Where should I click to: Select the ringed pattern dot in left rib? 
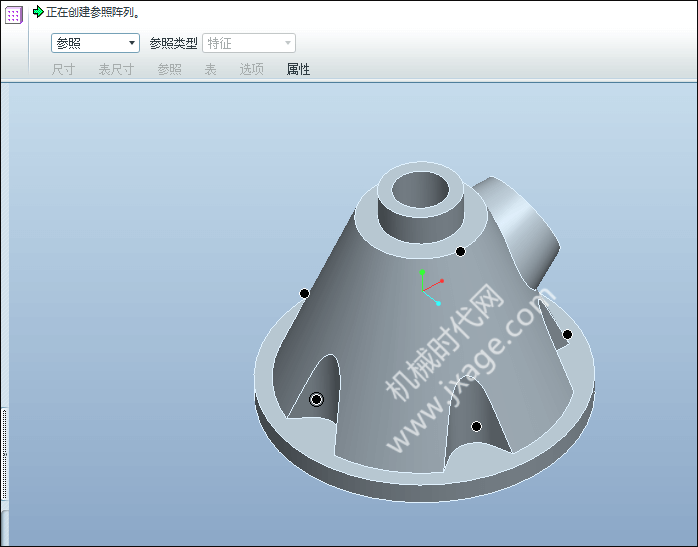pyautogui.click(x=317, y=400)
